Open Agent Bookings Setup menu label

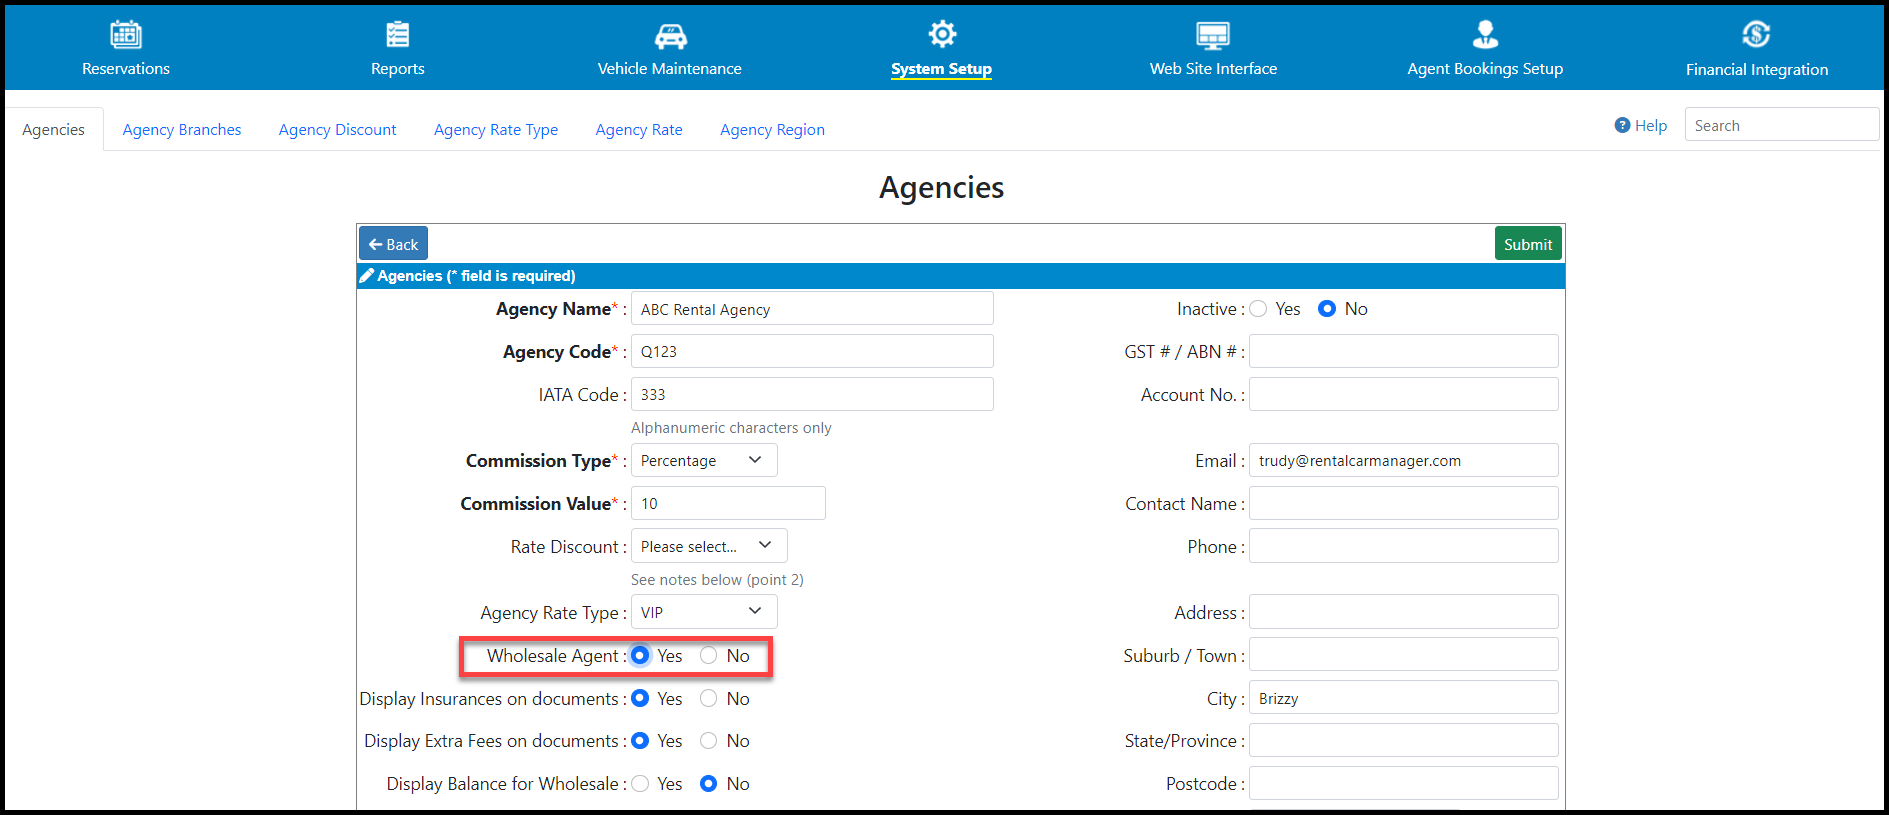(1485, 69)
